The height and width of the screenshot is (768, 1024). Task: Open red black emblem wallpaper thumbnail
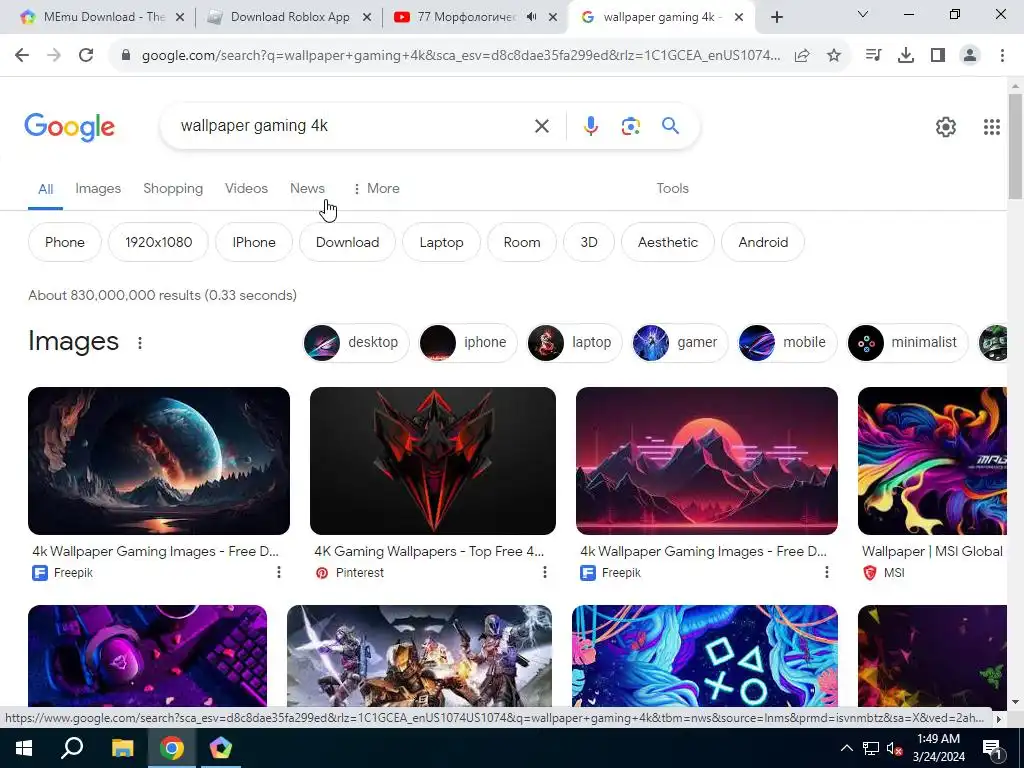coord(433,461)
